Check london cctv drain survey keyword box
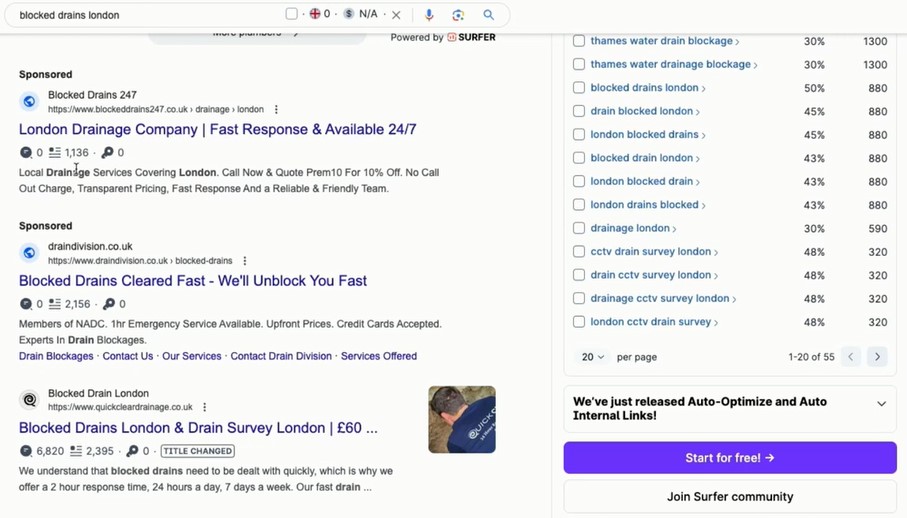907x518 pixels. pyautogui.click(x=578, y=321)
